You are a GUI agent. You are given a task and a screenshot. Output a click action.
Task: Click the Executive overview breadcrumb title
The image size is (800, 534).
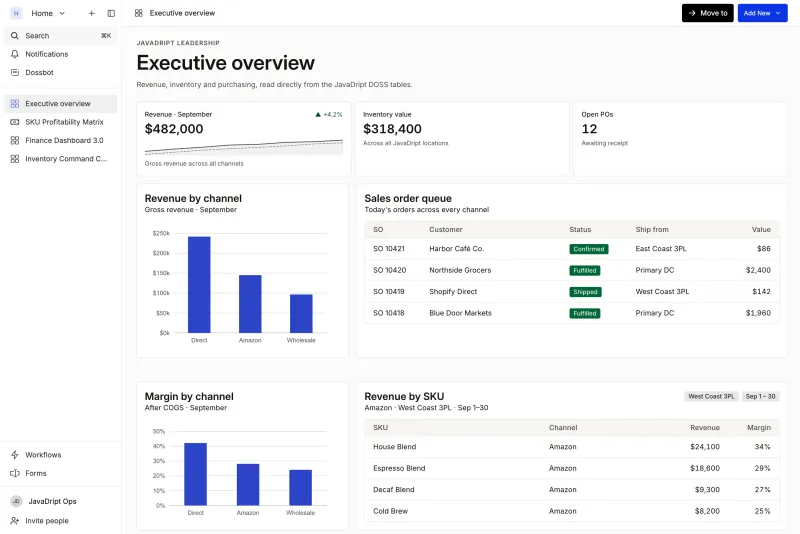click(182, 13)
